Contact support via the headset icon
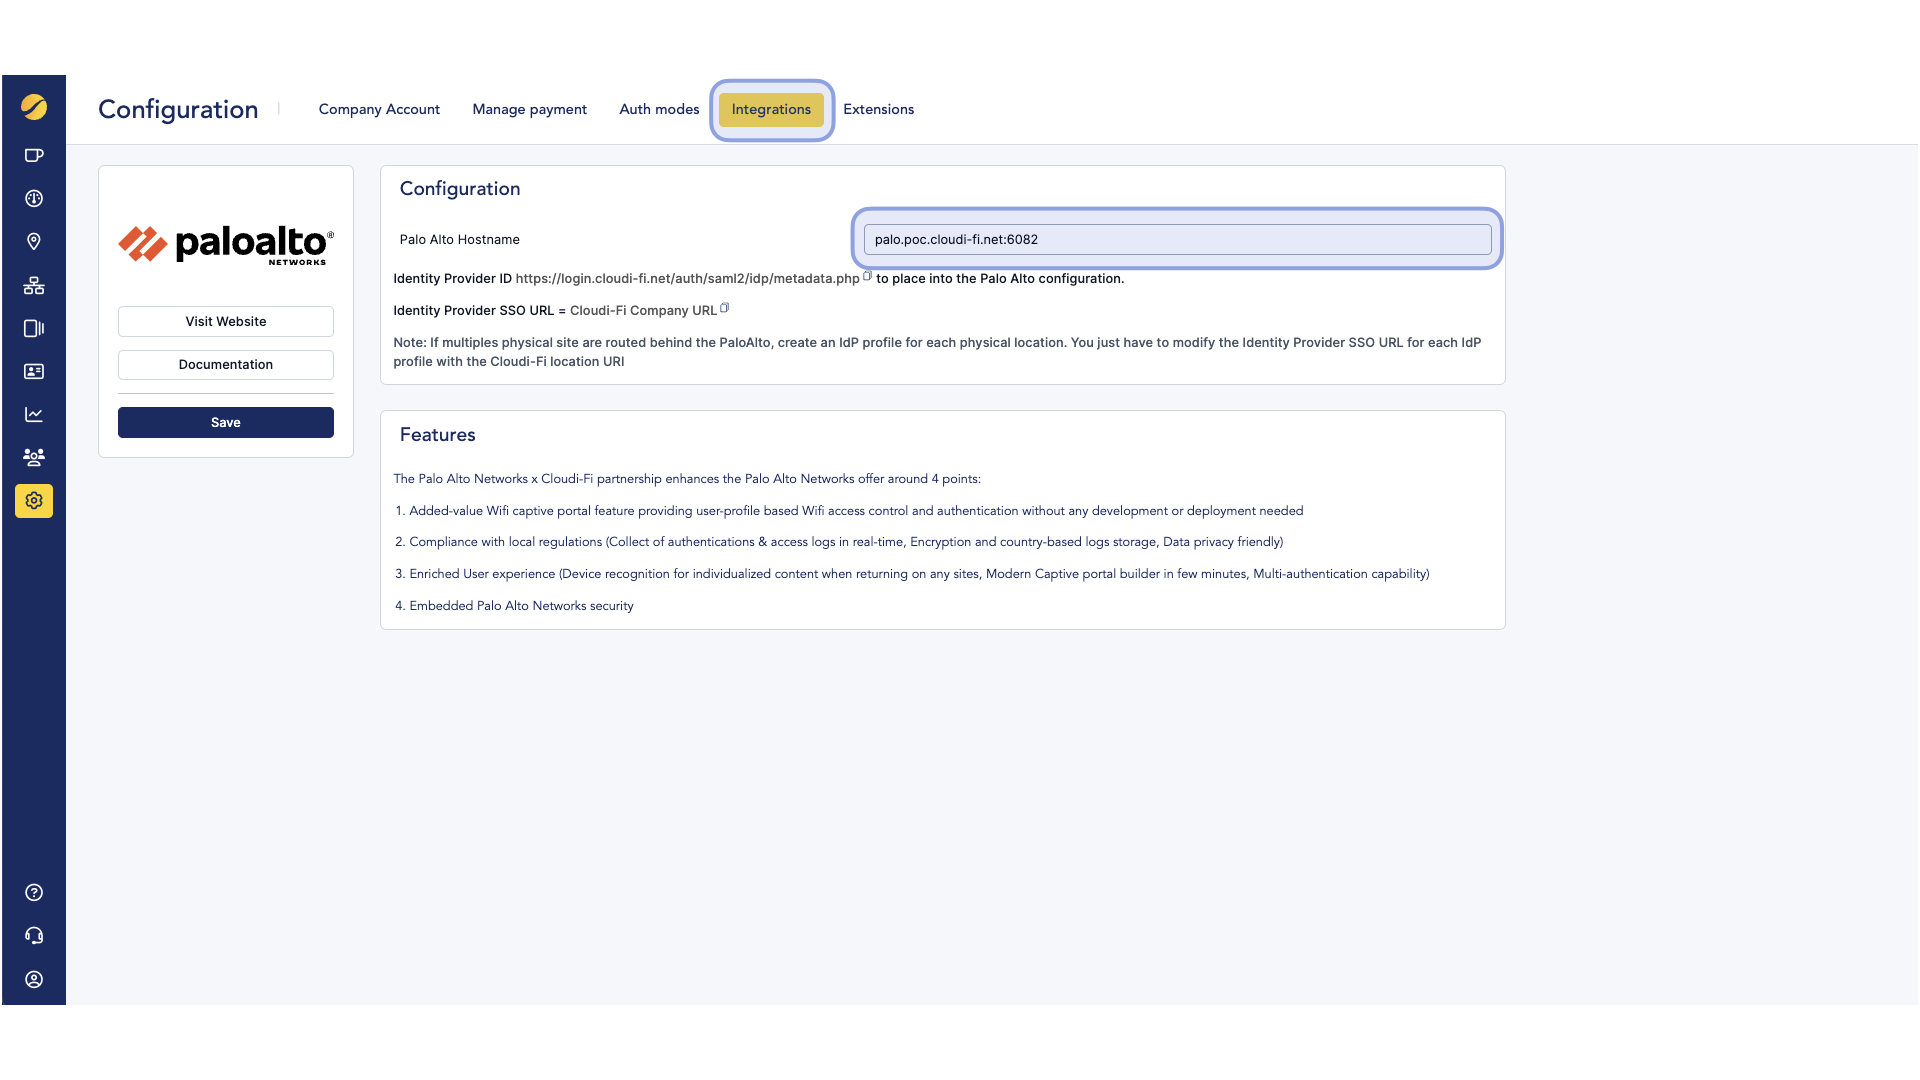The image size is (1920, 1080). coord(34,935)
